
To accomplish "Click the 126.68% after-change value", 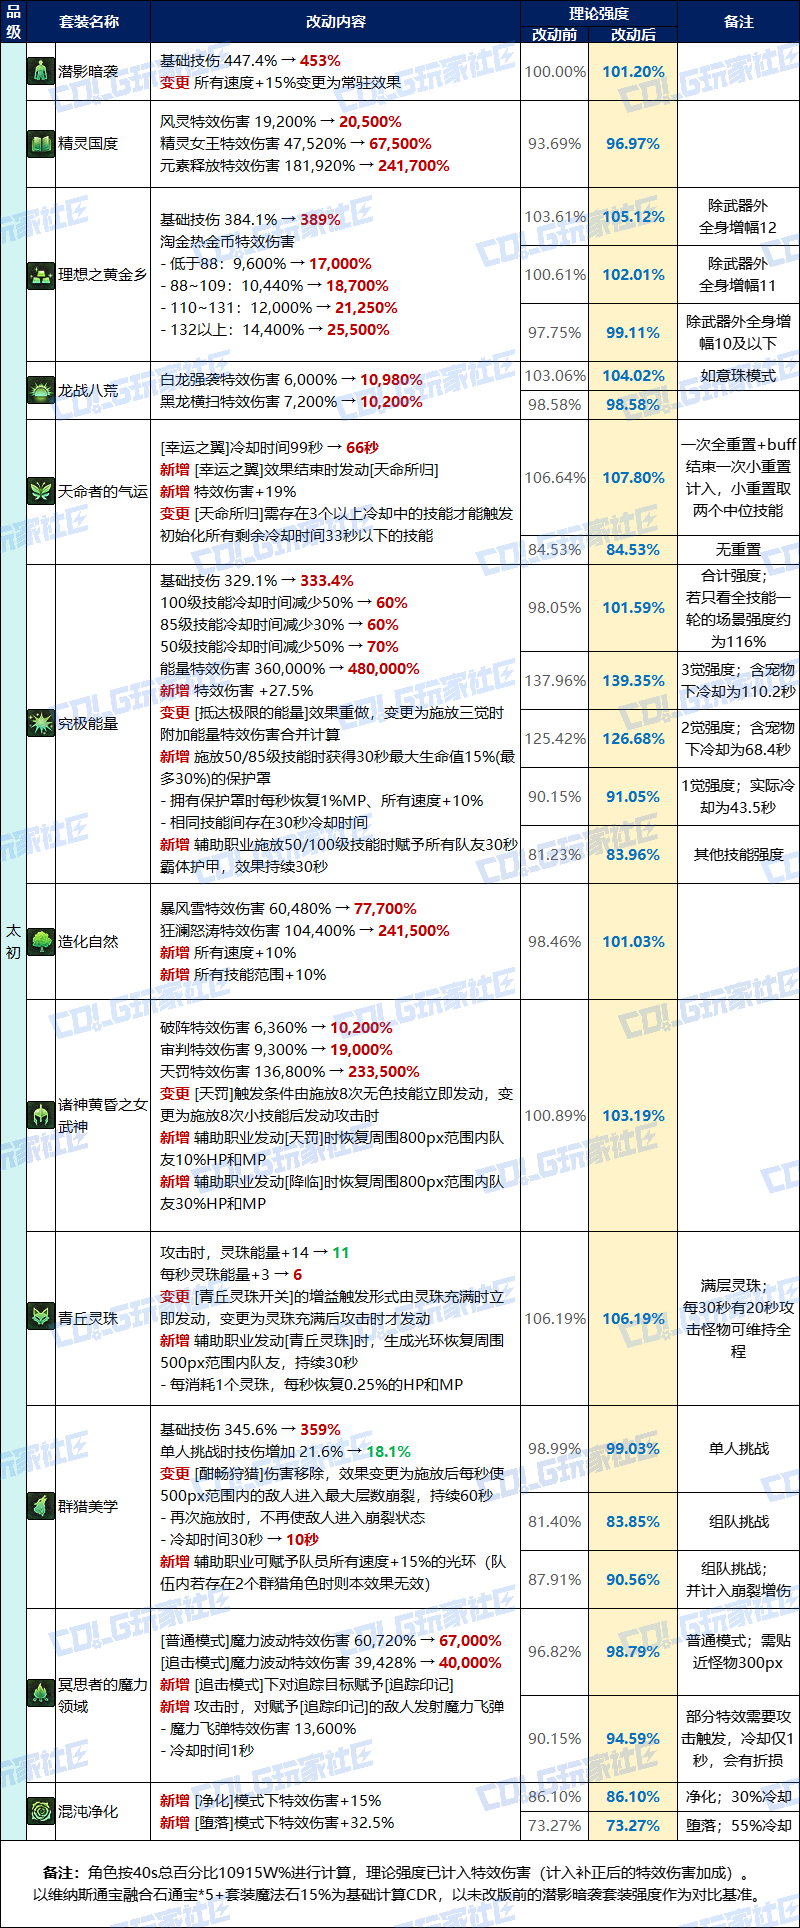I will coord(633,738).
